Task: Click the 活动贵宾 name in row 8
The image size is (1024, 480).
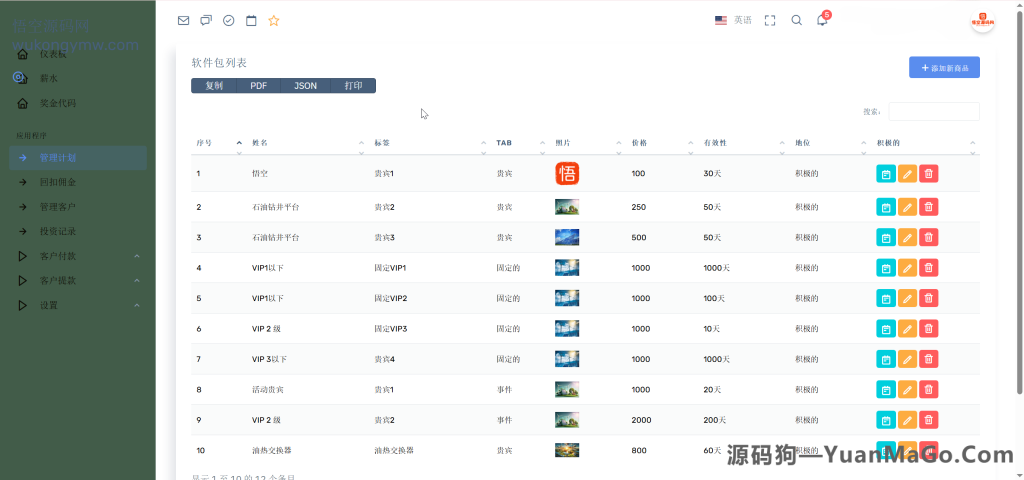Action: coord(268,390)
